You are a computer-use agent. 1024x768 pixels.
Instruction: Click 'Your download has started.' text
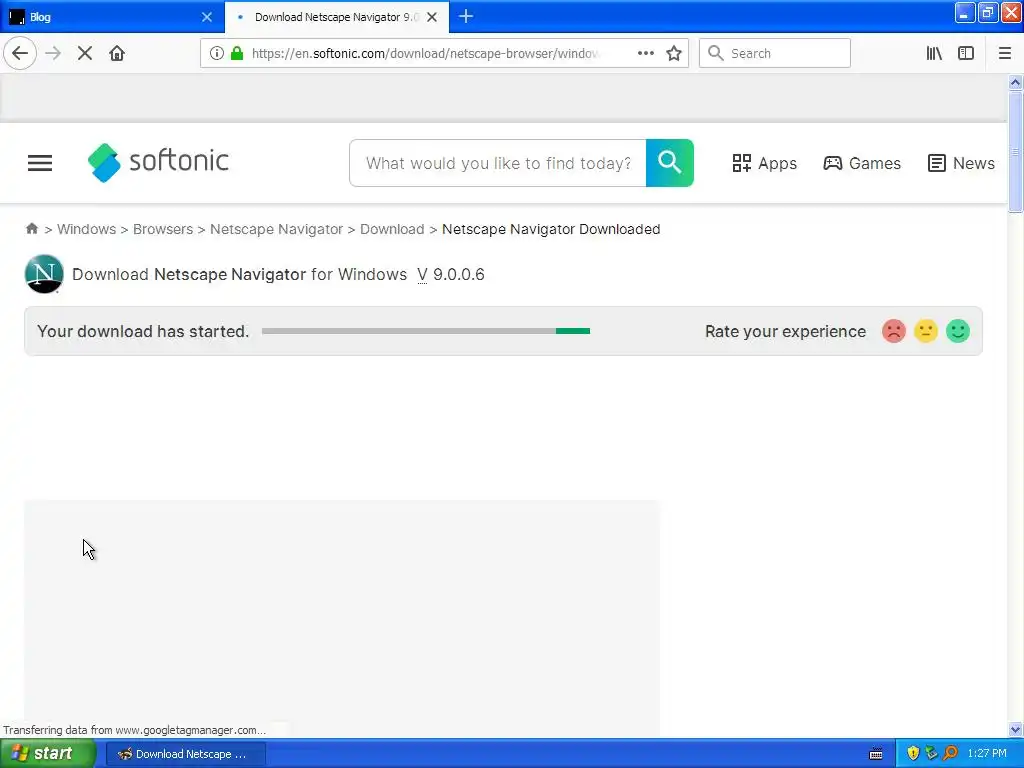(x=143, y=332)
